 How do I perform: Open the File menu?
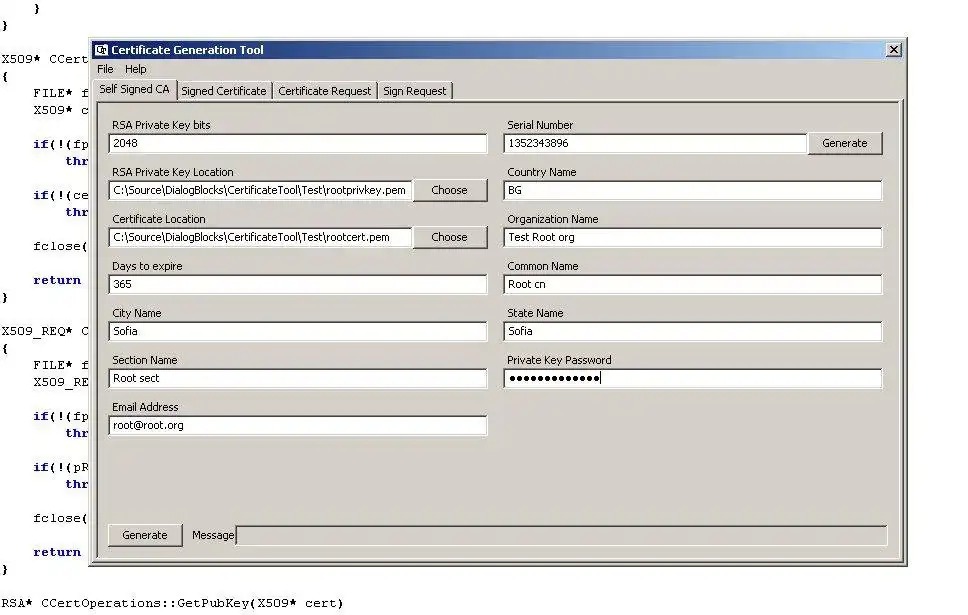point(105,69)
